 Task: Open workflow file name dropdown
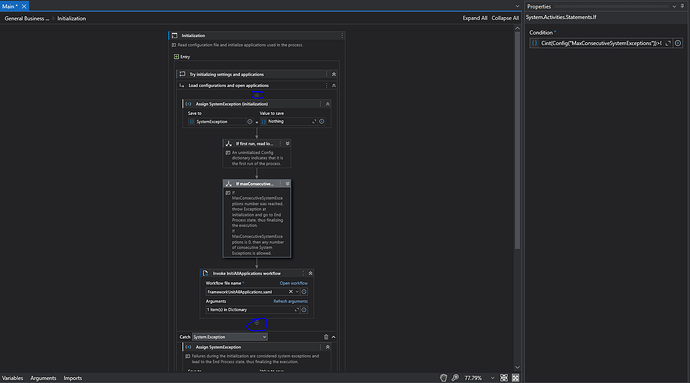(297, 291)
